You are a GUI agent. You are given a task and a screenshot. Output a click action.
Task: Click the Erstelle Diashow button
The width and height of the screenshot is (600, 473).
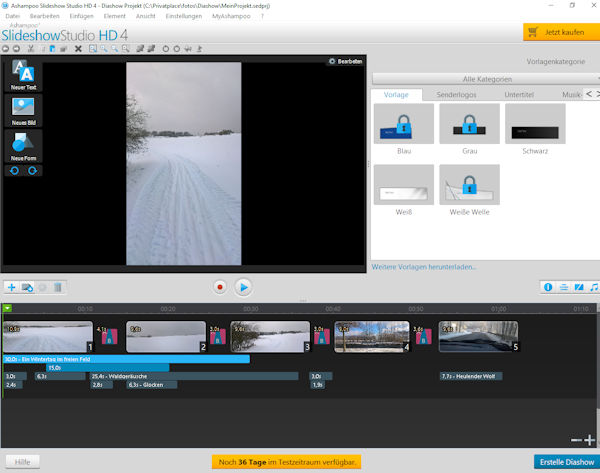tap(567, 462)
